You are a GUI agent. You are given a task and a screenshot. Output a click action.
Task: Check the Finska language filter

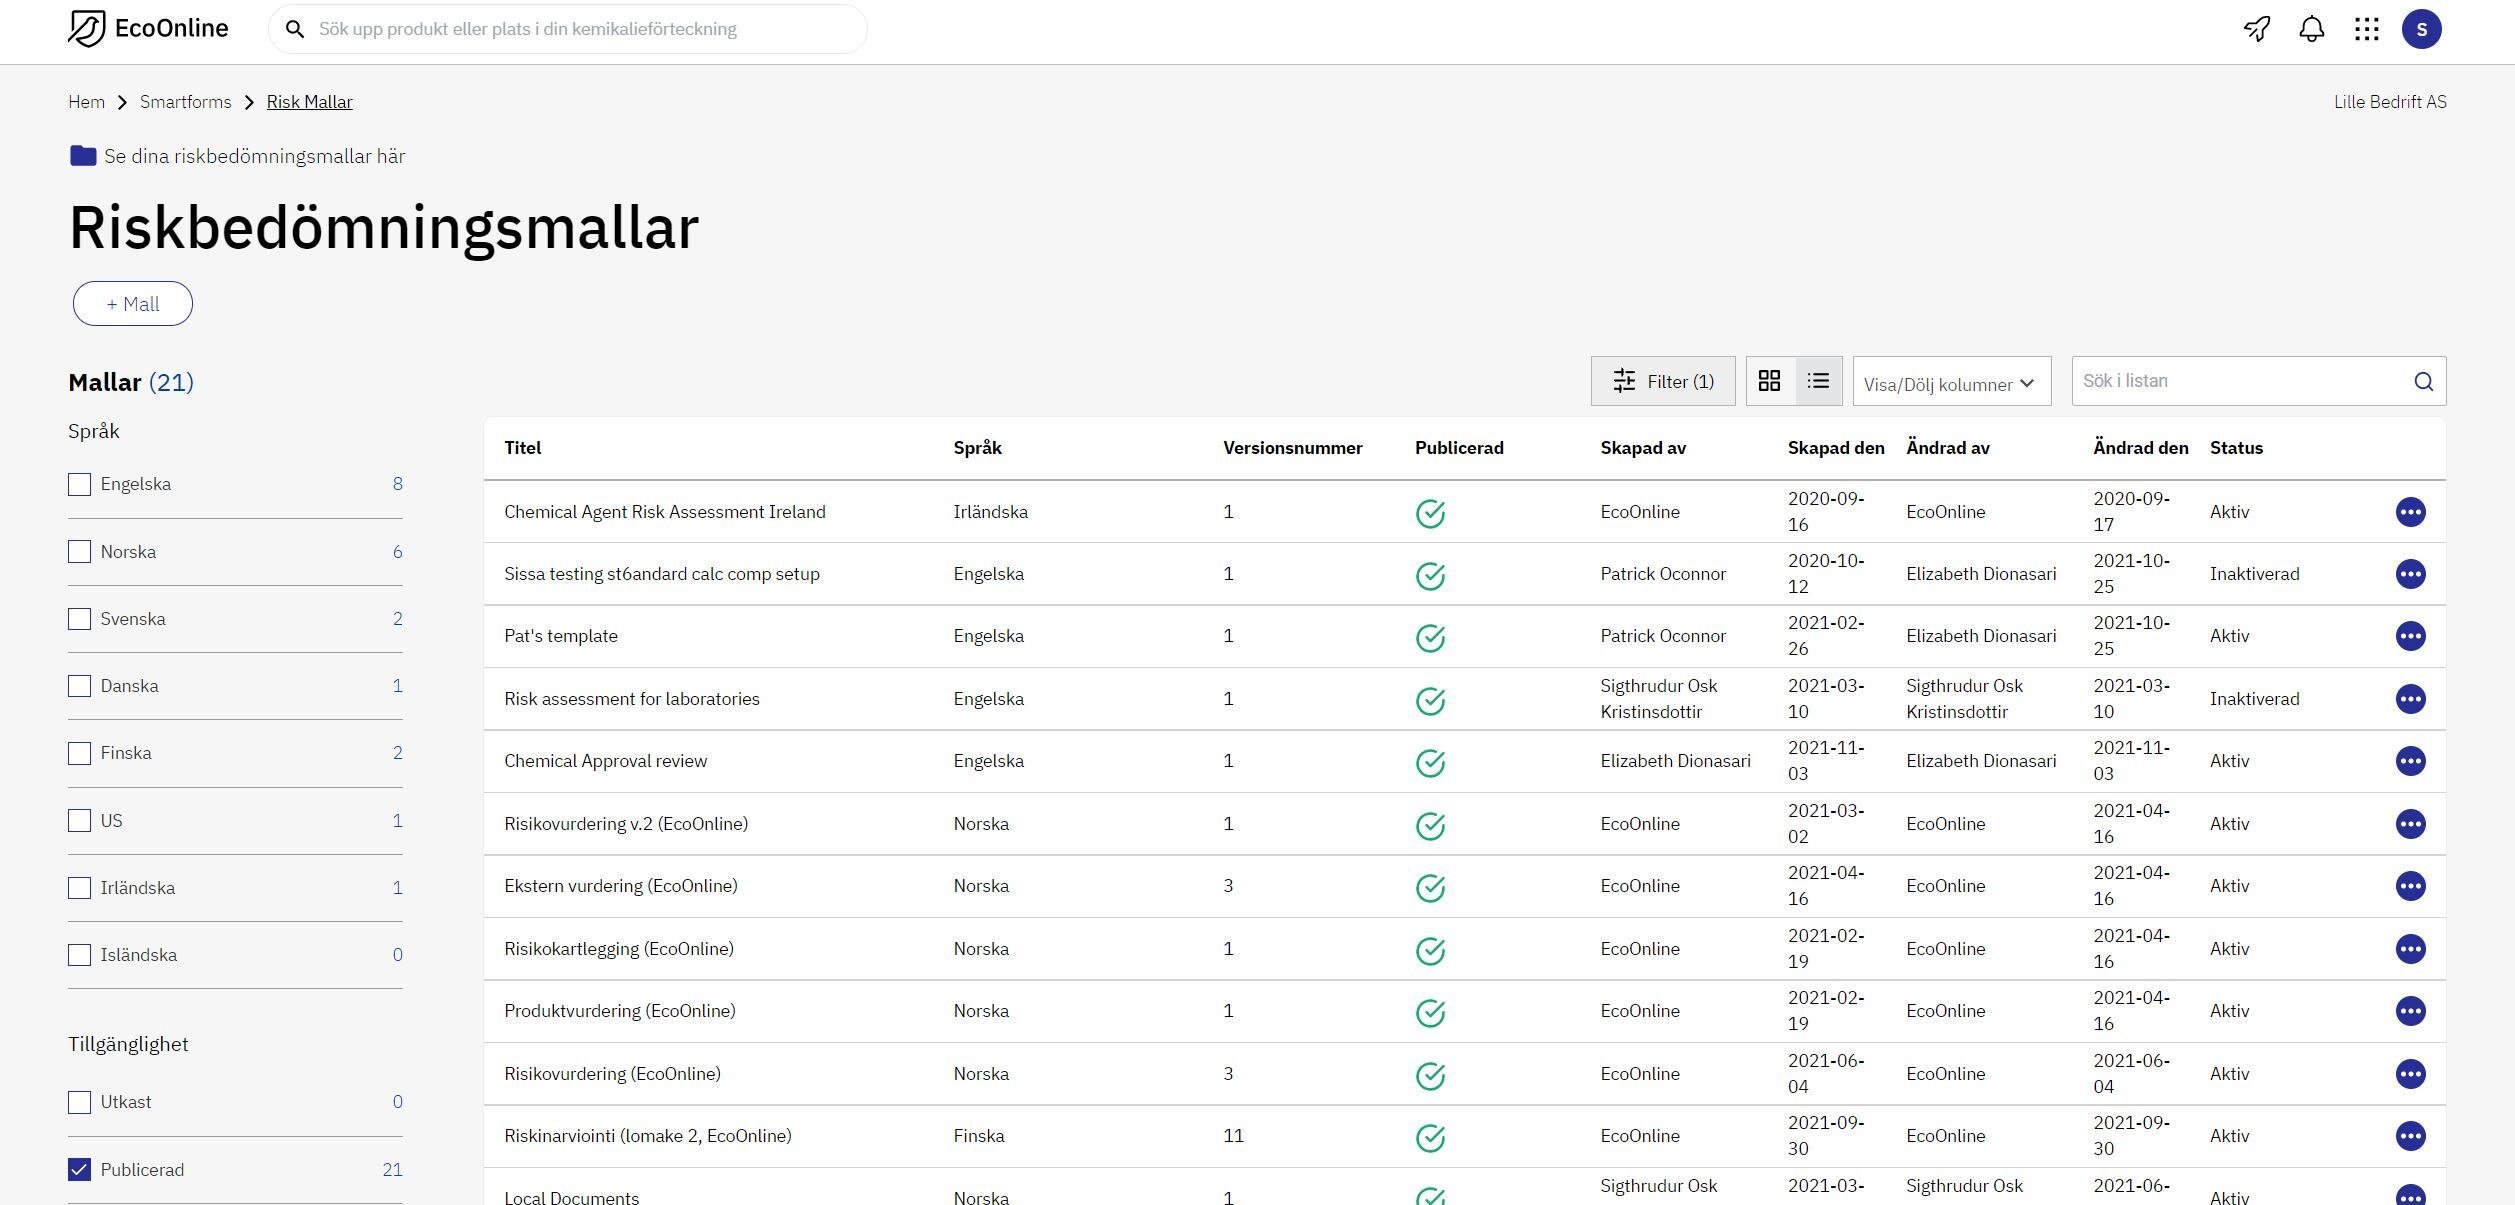pos(80,753)
